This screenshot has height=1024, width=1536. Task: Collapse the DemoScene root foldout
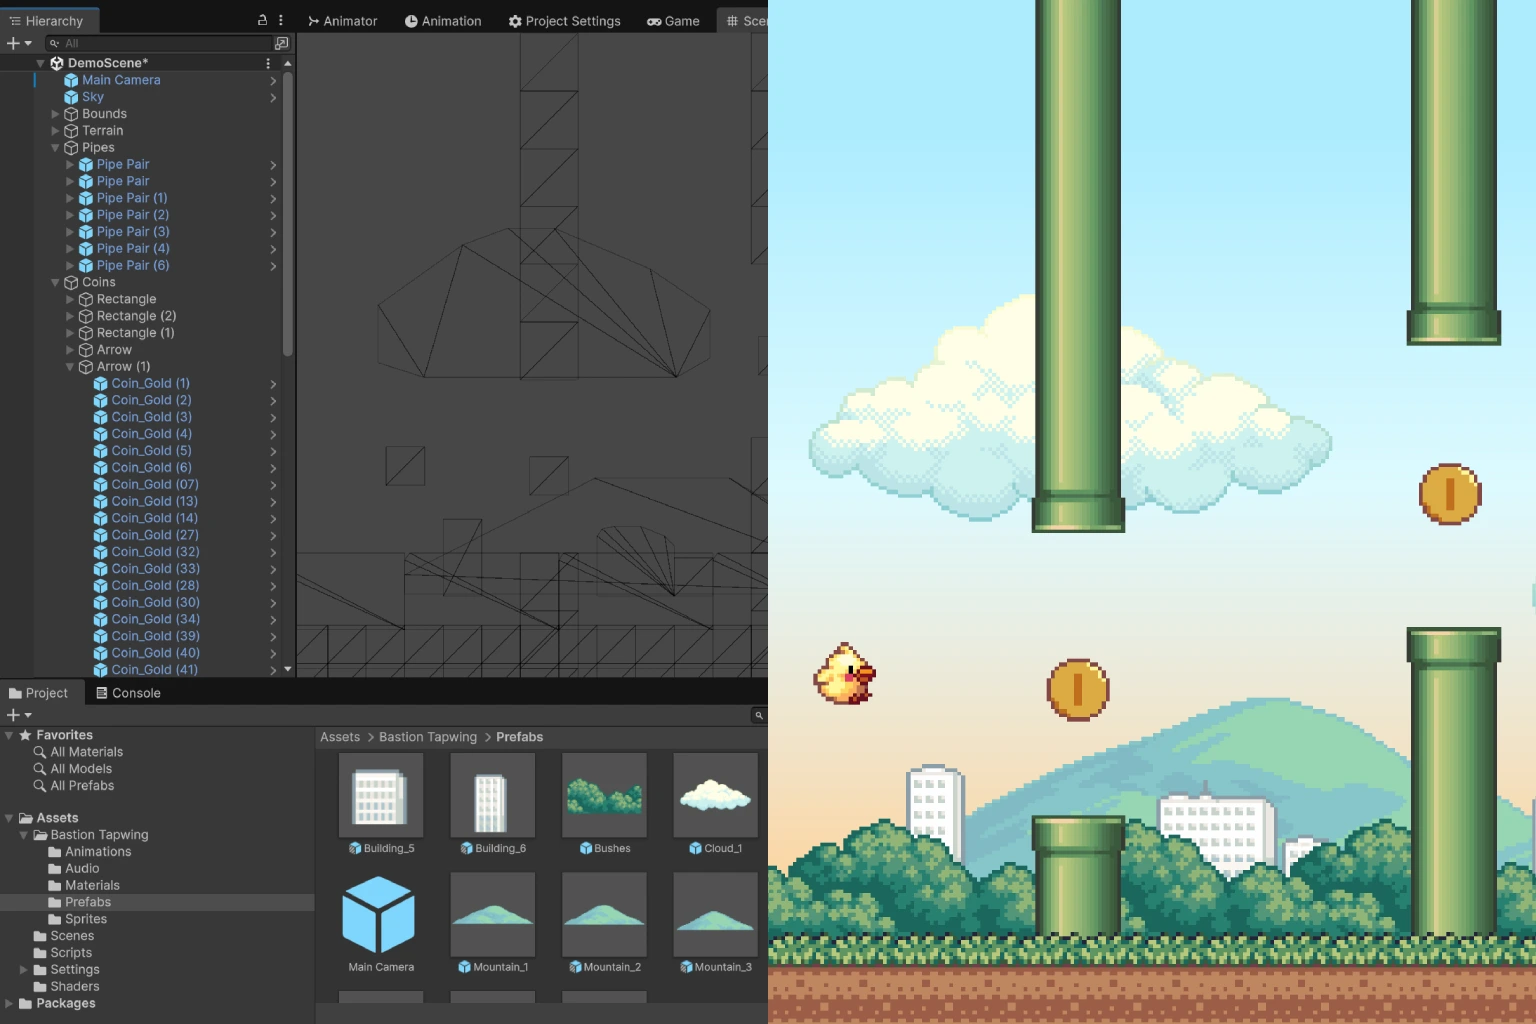pos(41,63)
